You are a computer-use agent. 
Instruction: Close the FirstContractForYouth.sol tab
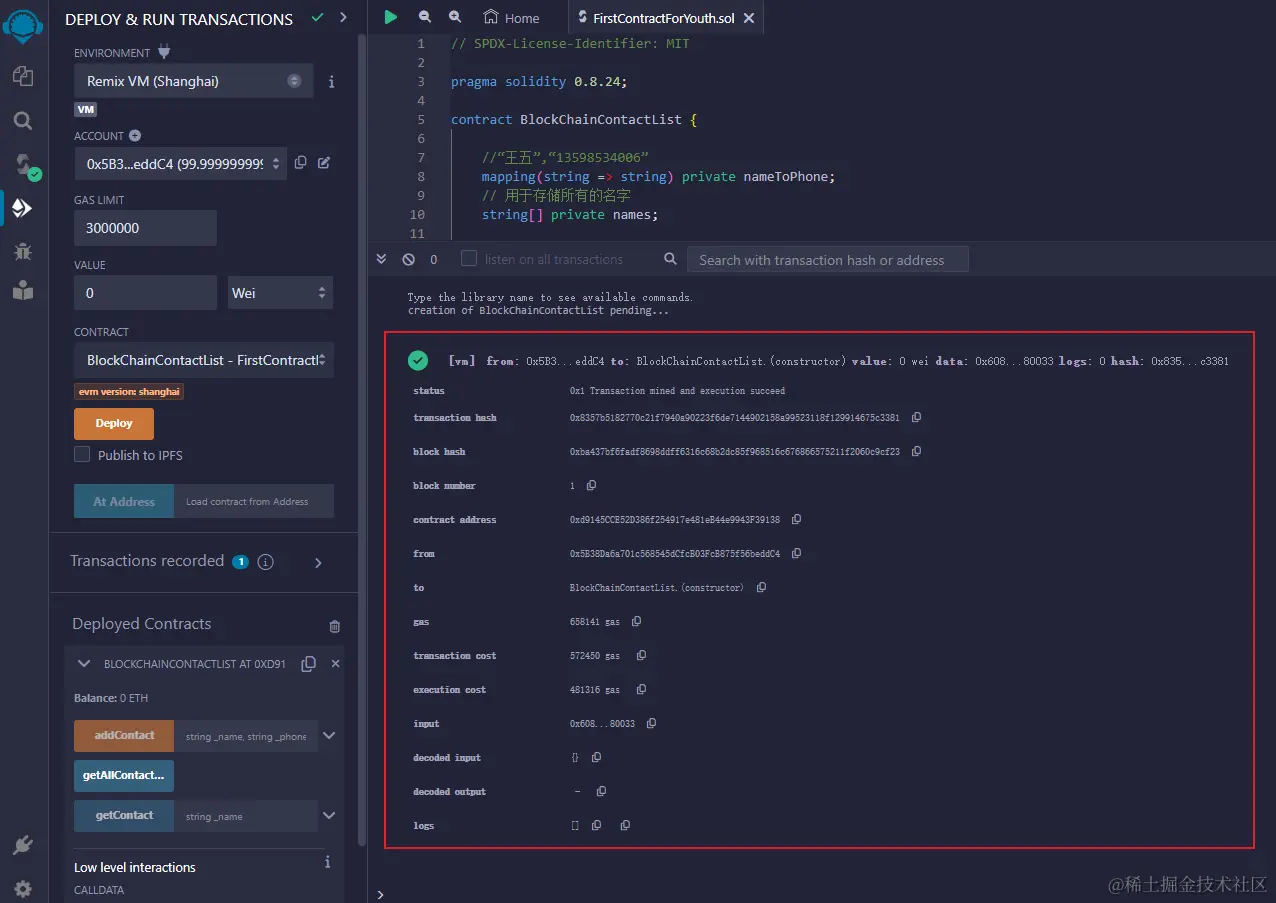coord(750,18)
